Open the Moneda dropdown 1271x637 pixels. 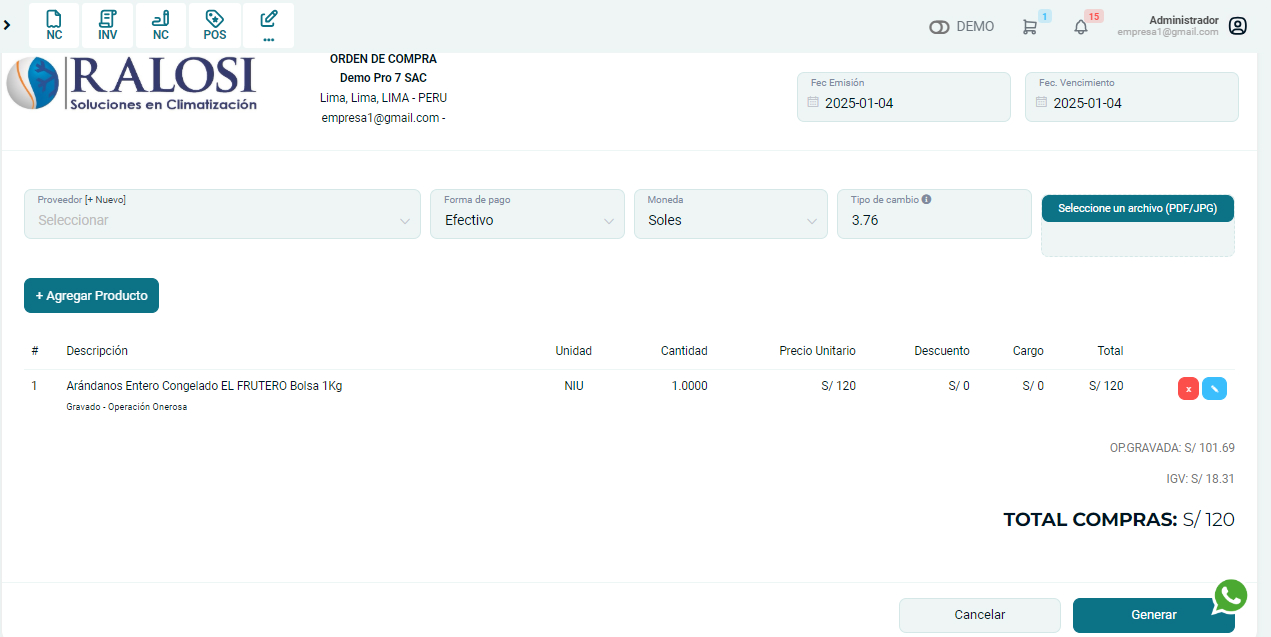(730, 220)
